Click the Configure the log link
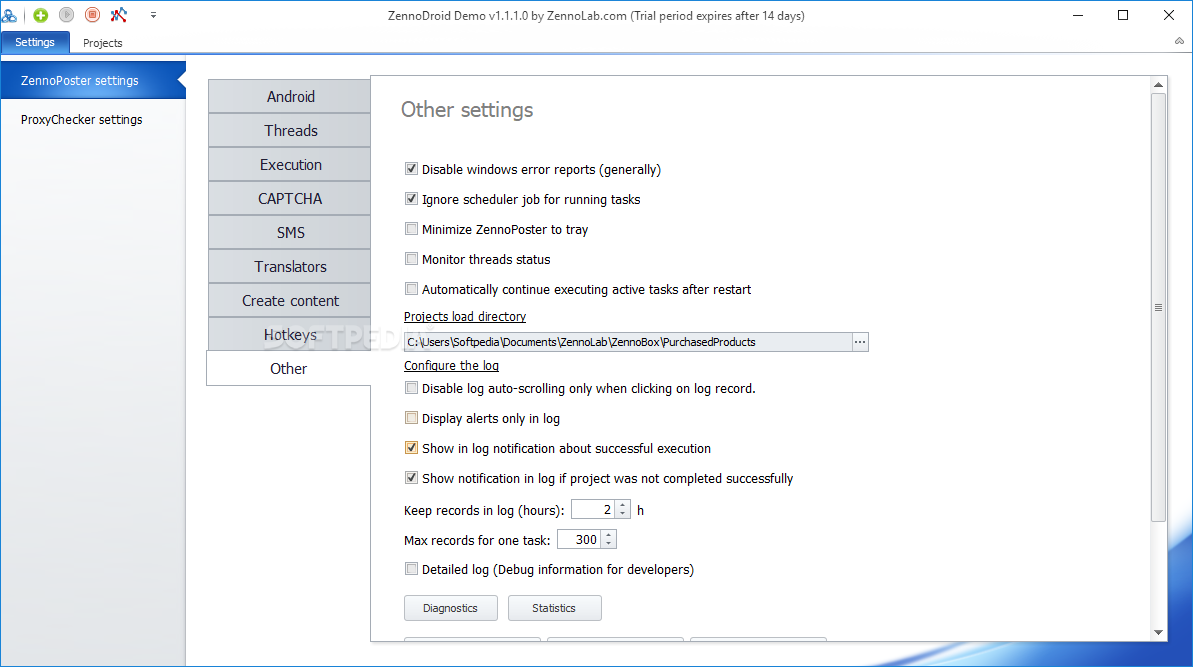1193x667 pixels. click(451, 366)
